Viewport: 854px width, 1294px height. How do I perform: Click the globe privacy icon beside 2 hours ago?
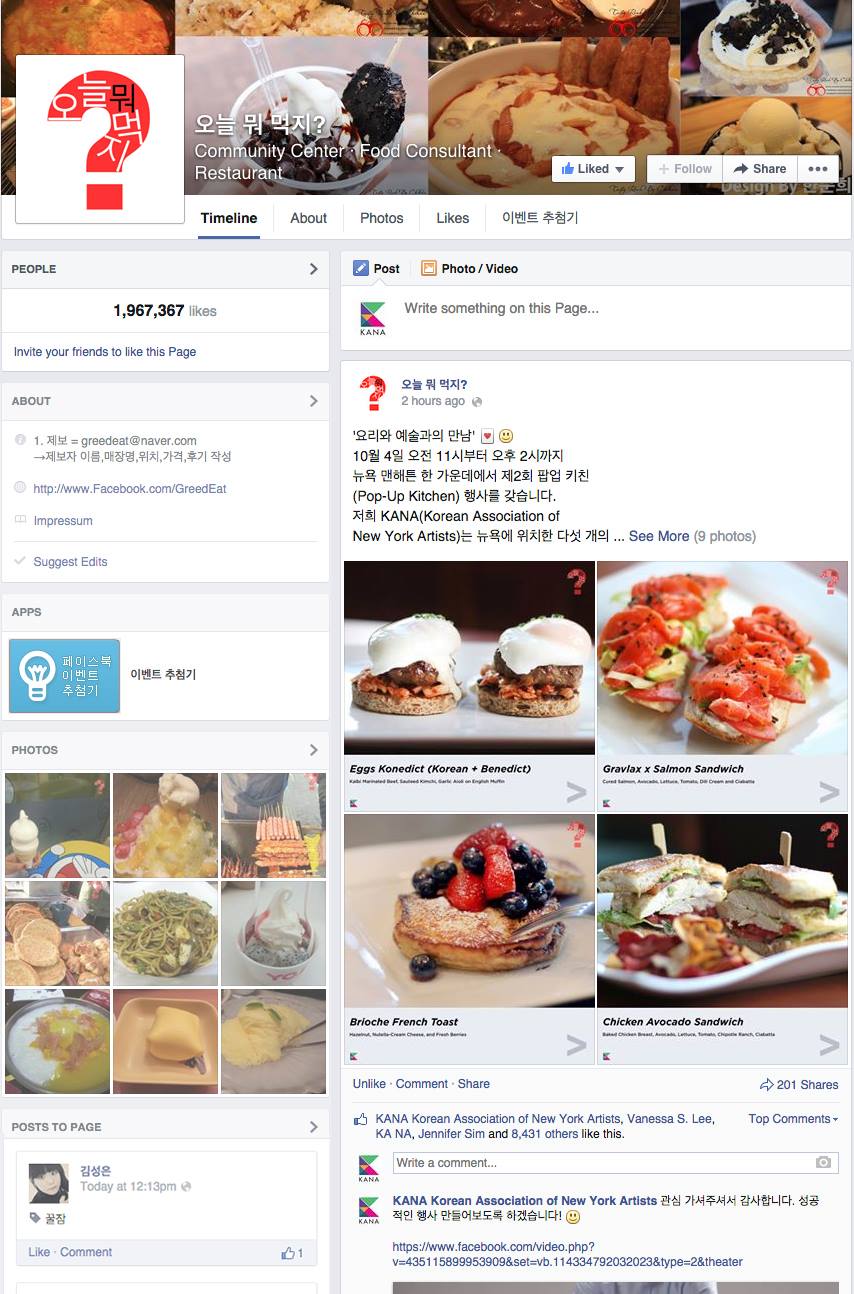[x=477, y=402]
